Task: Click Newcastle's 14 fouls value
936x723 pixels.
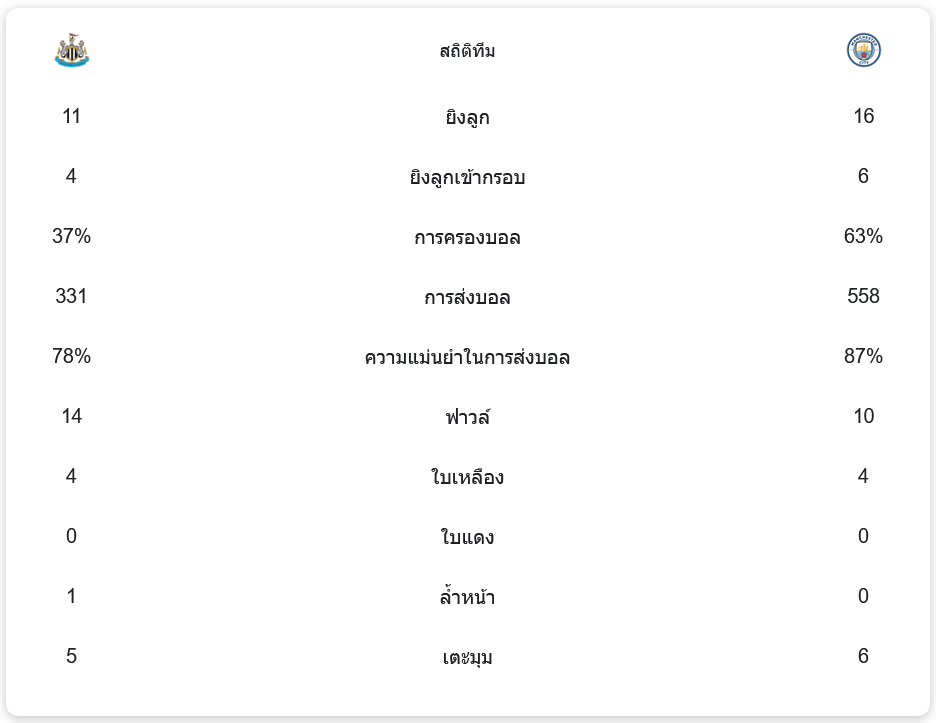Action: click(72, 417)
